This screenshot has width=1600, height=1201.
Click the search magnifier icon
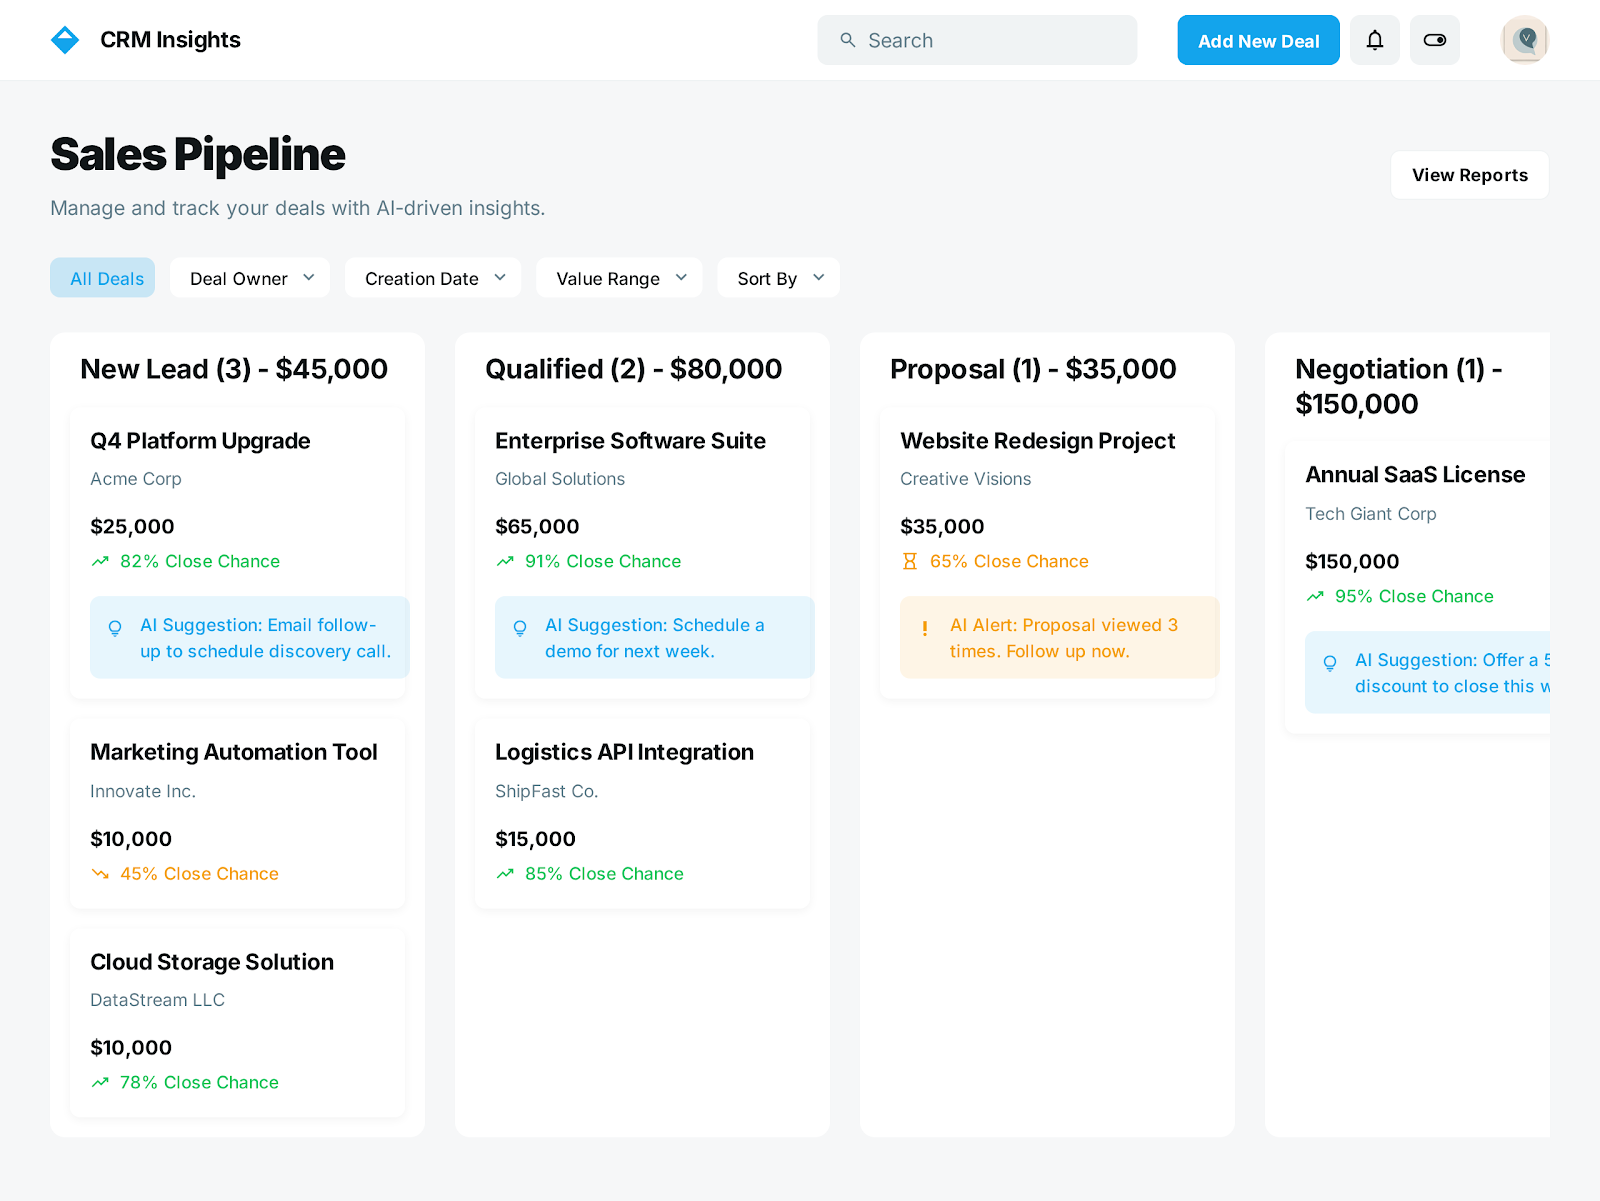[848, 39]
